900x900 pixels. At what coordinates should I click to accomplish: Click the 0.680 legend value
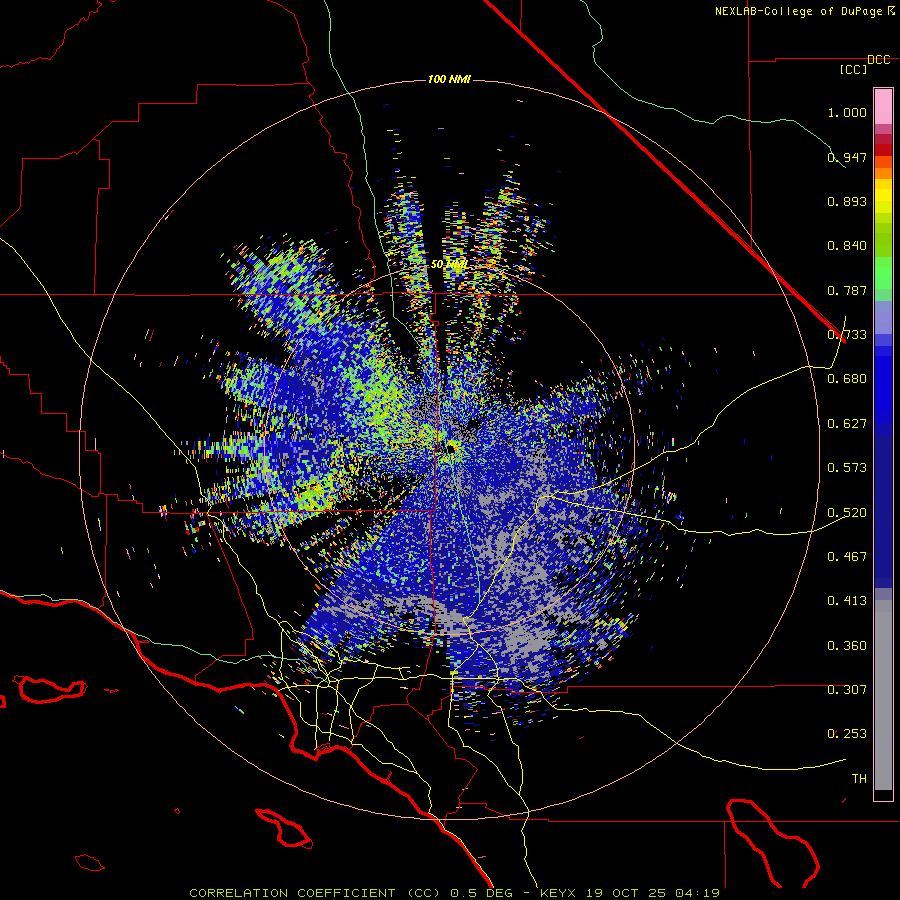coord(847,379)
